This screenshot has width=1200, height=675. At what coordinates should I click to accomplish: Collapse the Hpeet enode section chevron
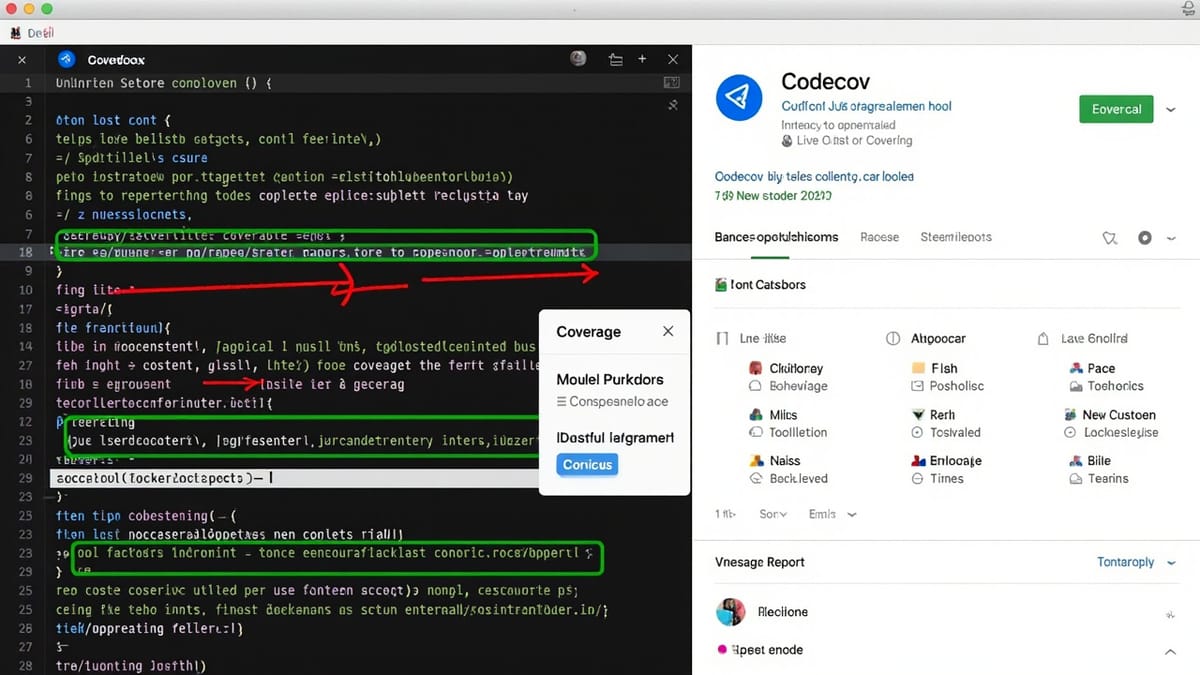point(1170,652)
